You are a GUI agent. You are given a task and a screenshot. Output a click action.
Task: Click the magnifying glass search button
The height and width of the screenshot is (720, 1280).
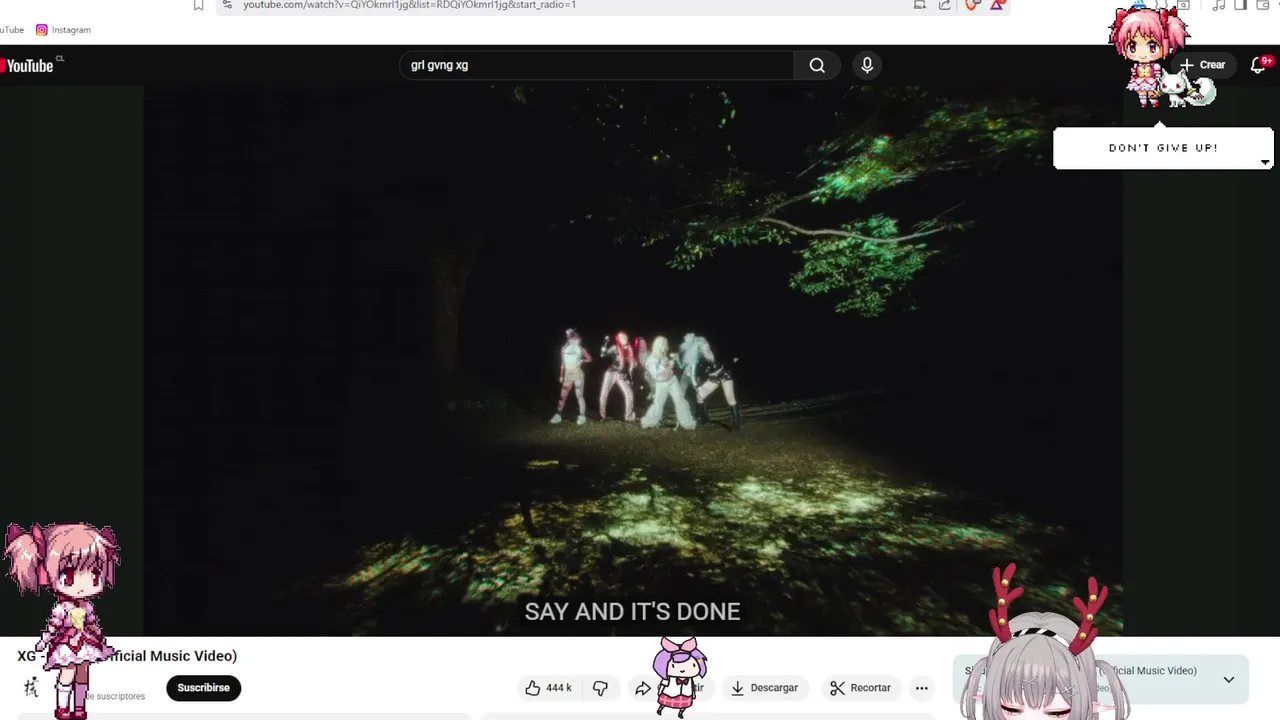[817, 65]
